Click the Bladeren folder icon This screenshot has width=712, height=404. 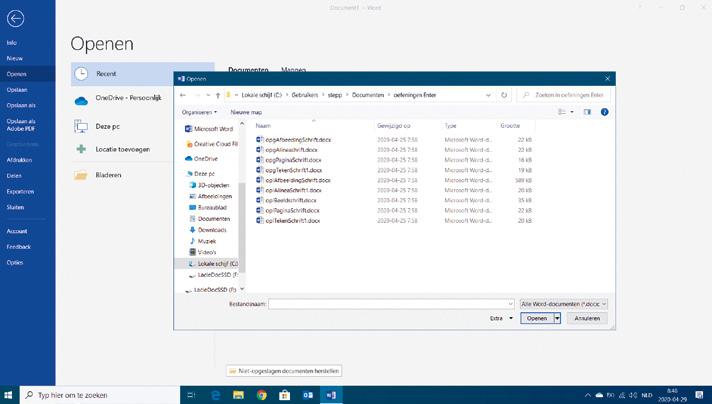pyautogui.click(x=81, y=175)
